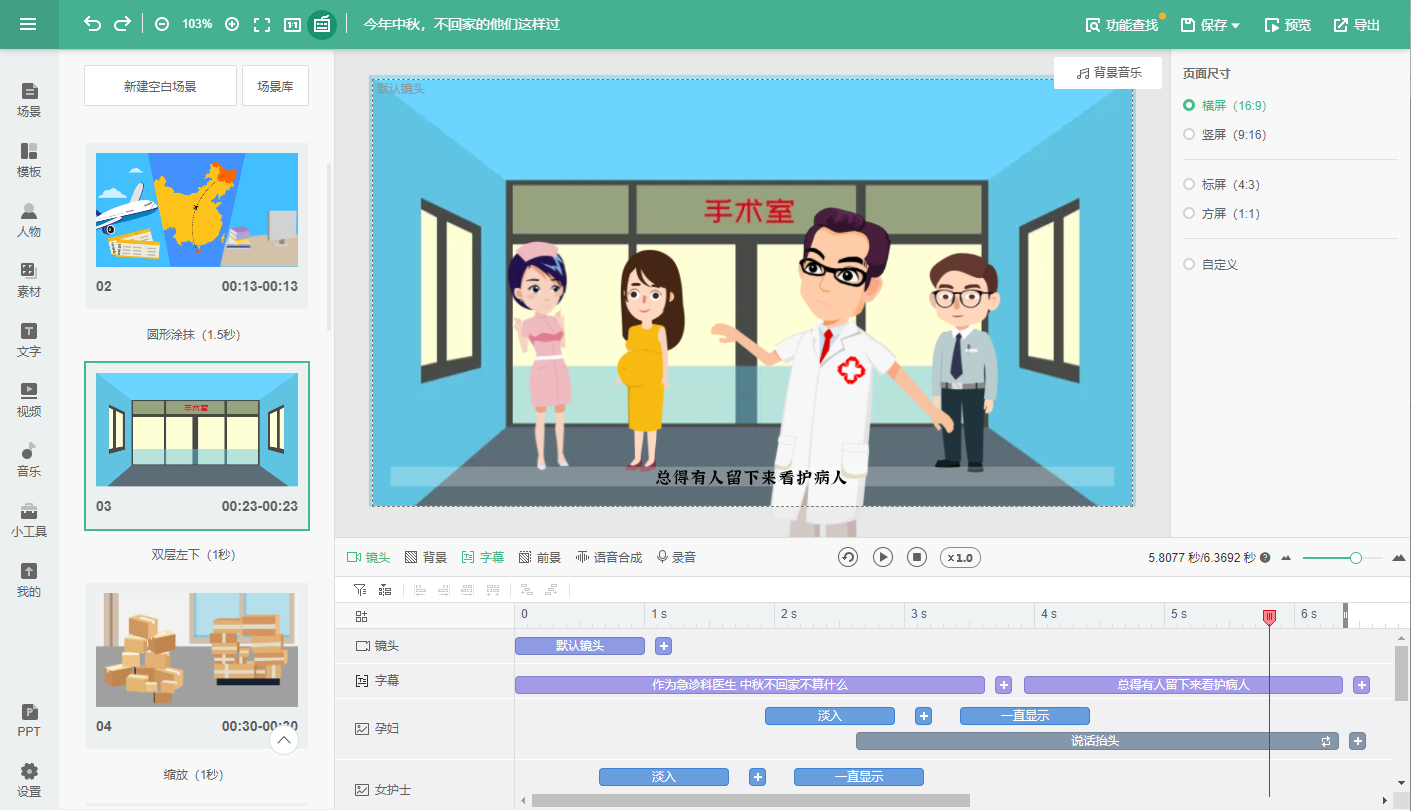Open the PPT import tool
Image resolution: width=1411 pixels, height=811 pixels.
tap(29, 720)
